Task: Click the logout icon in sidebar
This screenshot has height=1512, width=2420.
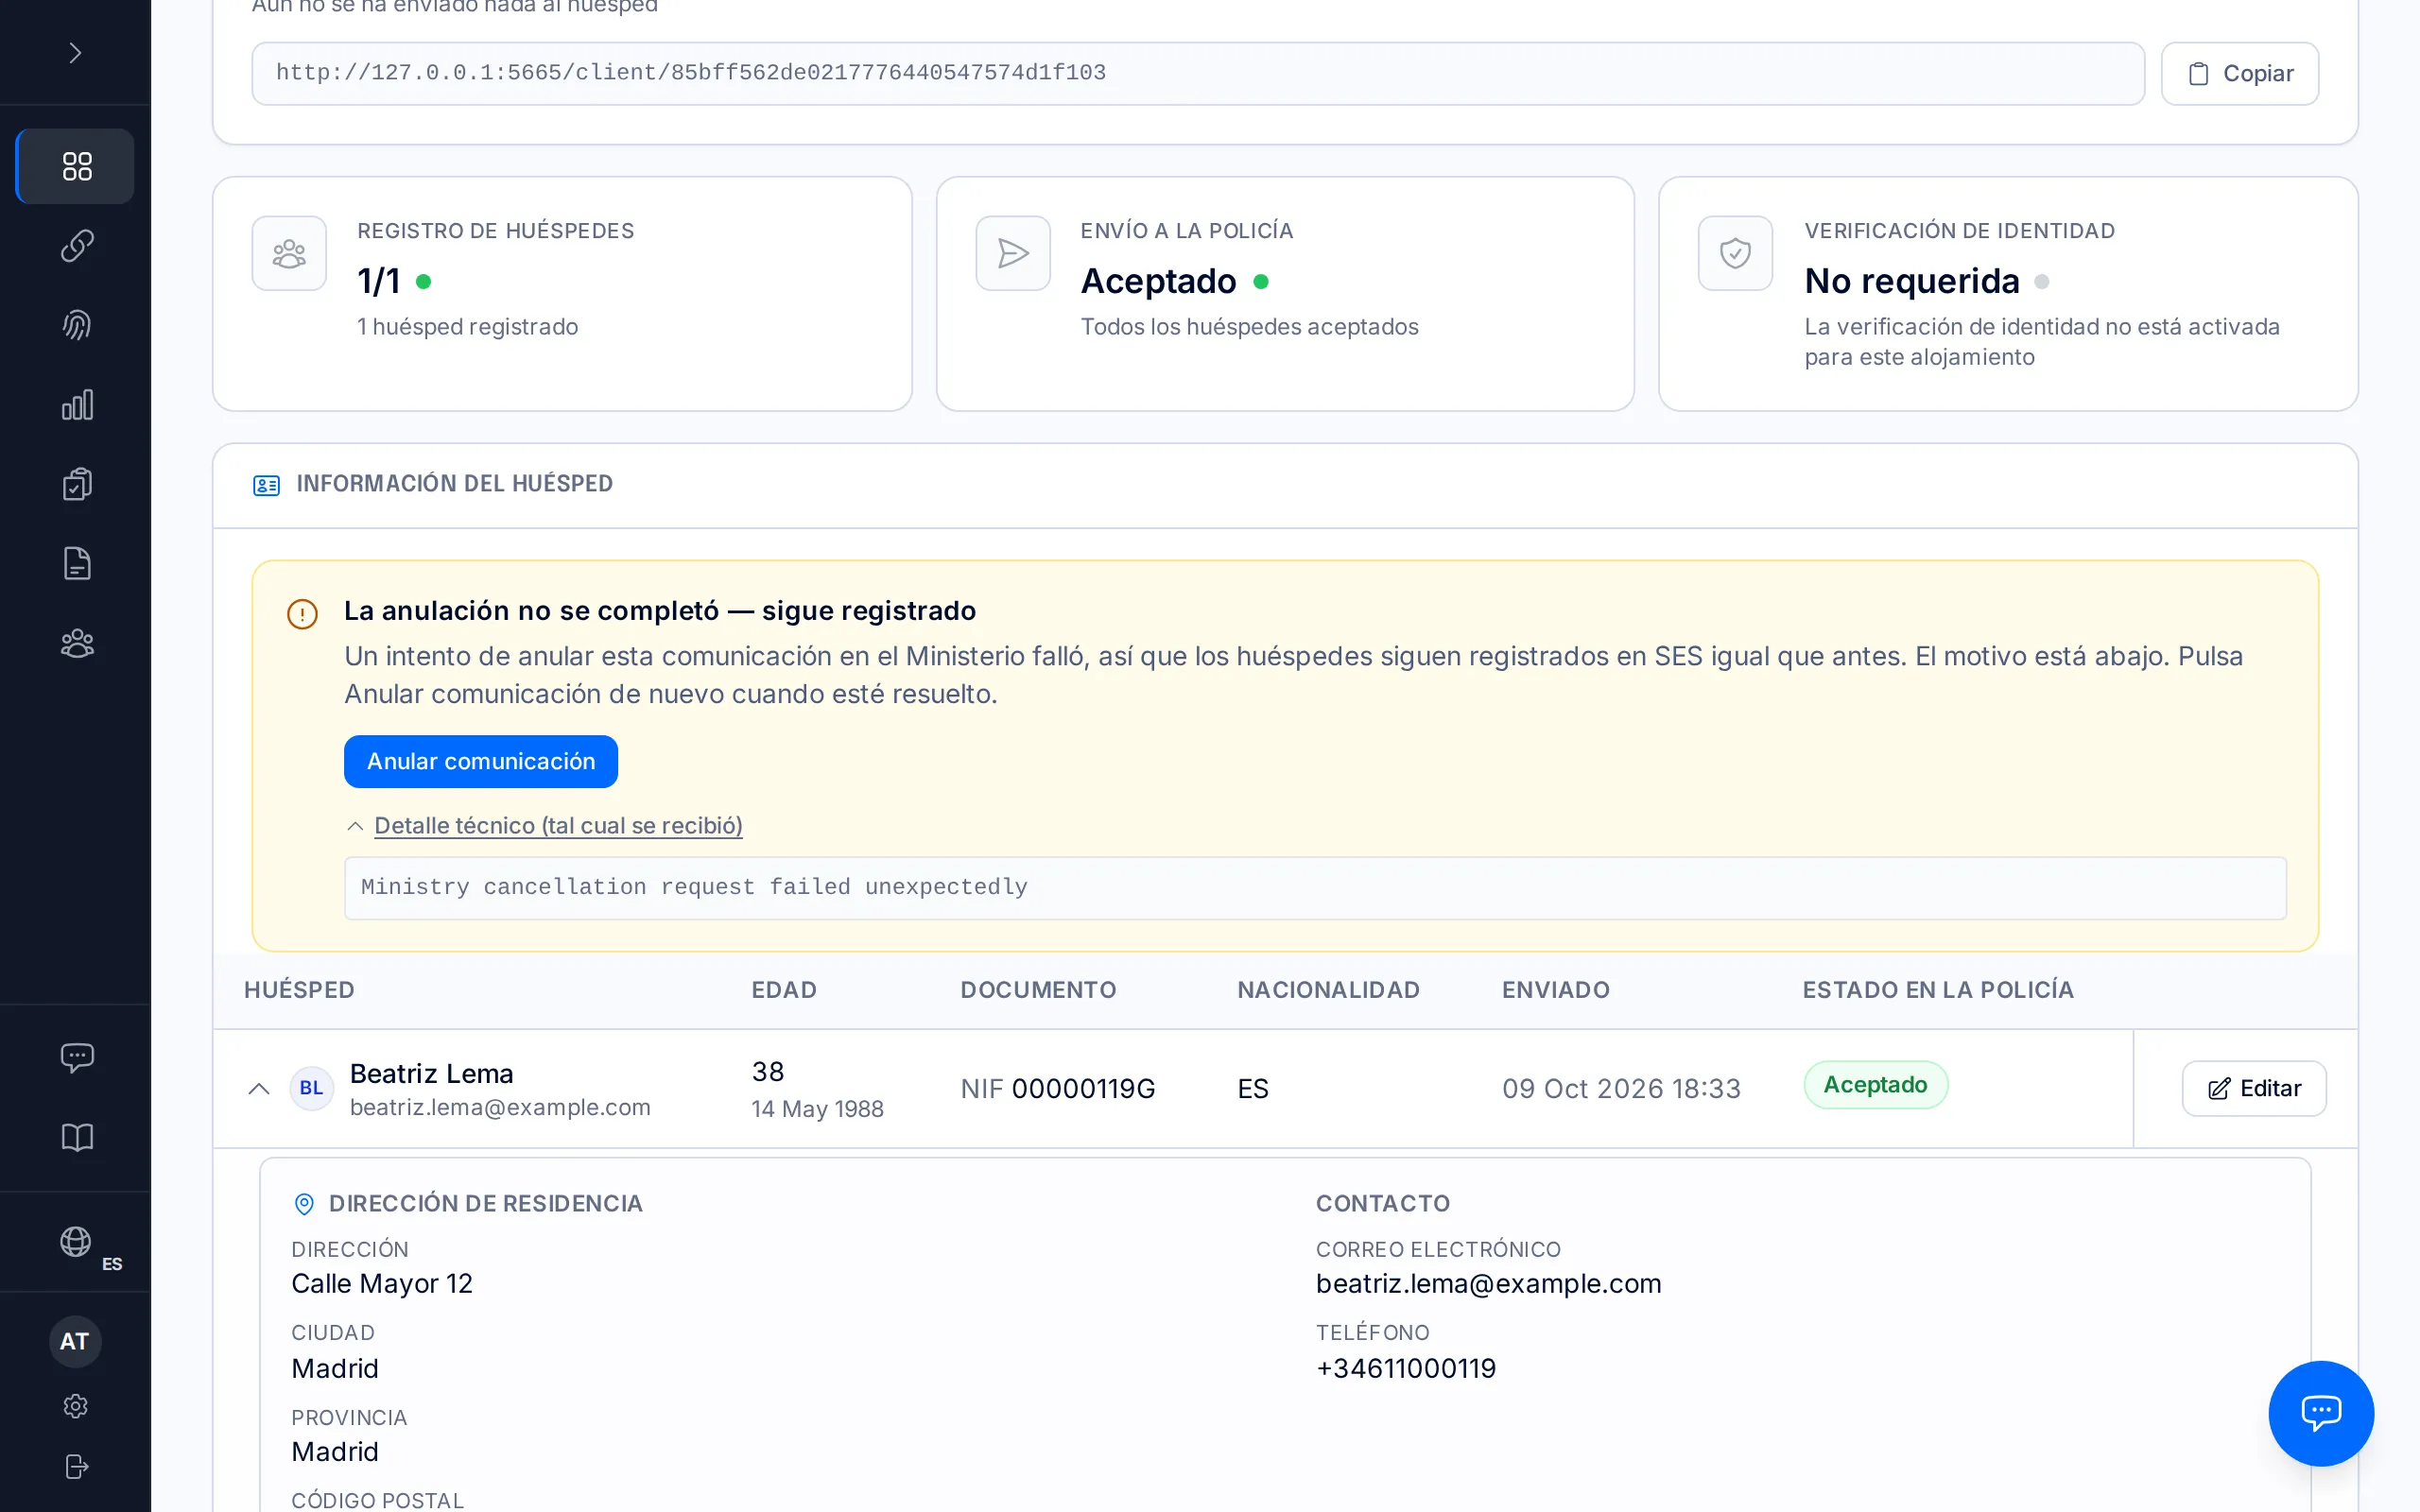Action: pos(76,1466)
